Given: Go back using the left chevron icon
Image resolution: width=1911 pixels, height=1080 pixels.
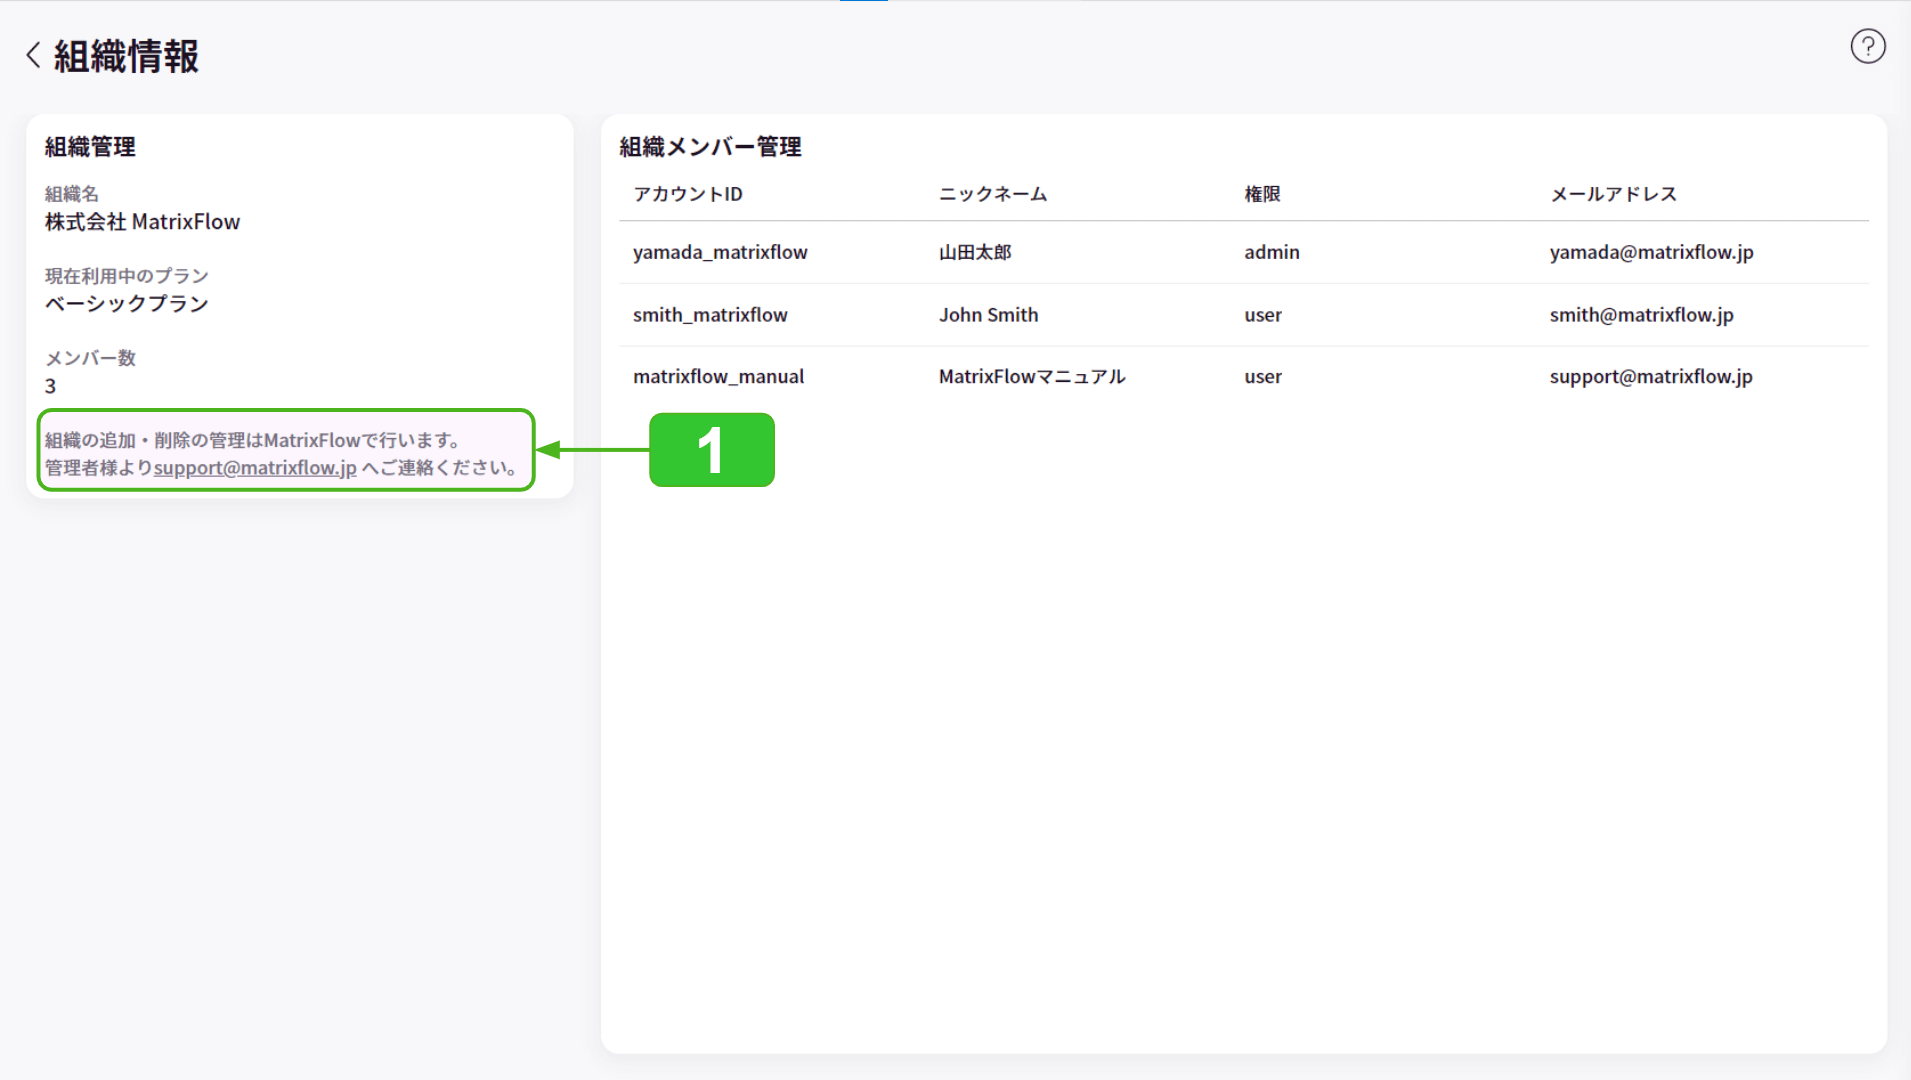Looking at the screenshot, I should tap(33, 55).
